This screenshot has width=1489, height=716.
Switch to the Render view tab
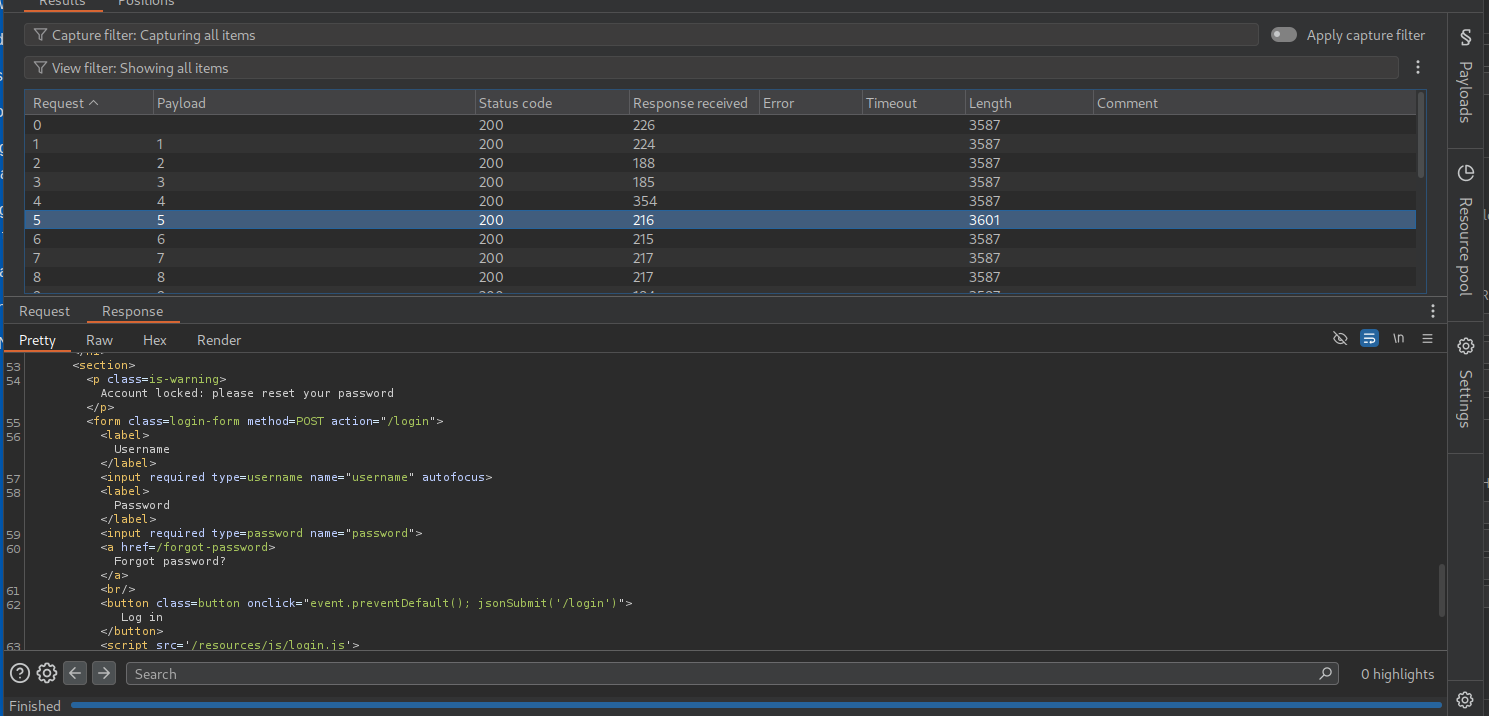coord(219,340)
